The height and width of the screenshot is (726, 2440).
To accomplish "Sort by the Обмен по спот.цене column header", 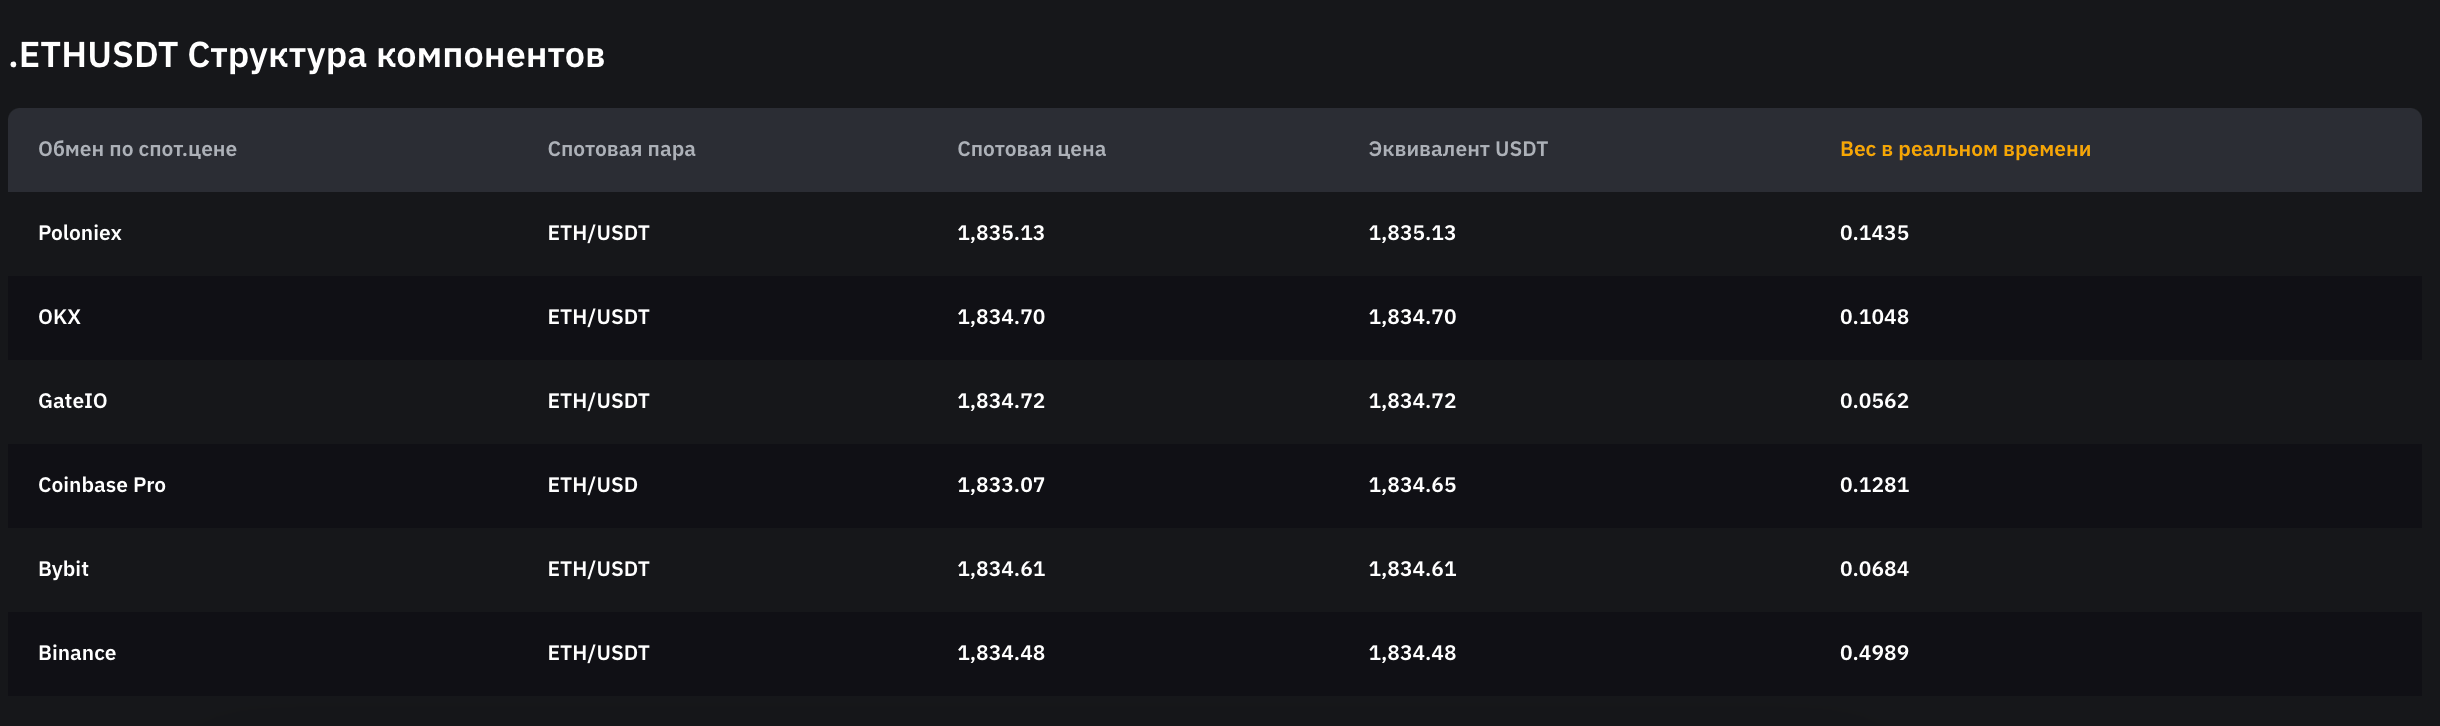I will (x=137, y=149).
